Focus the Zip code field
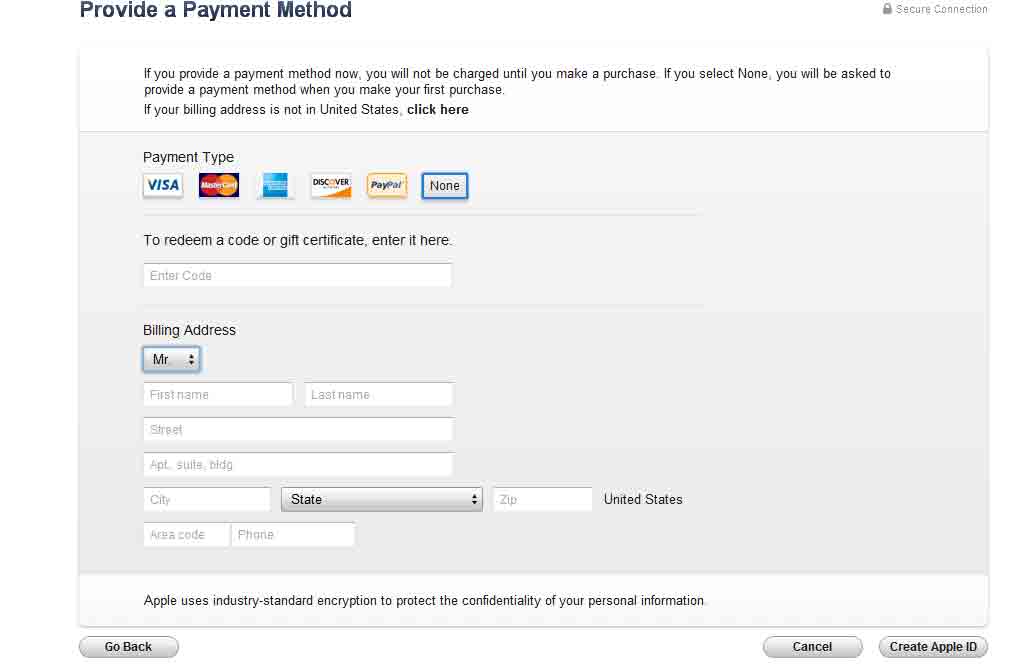1031x671 pixels. pos(543,499)
